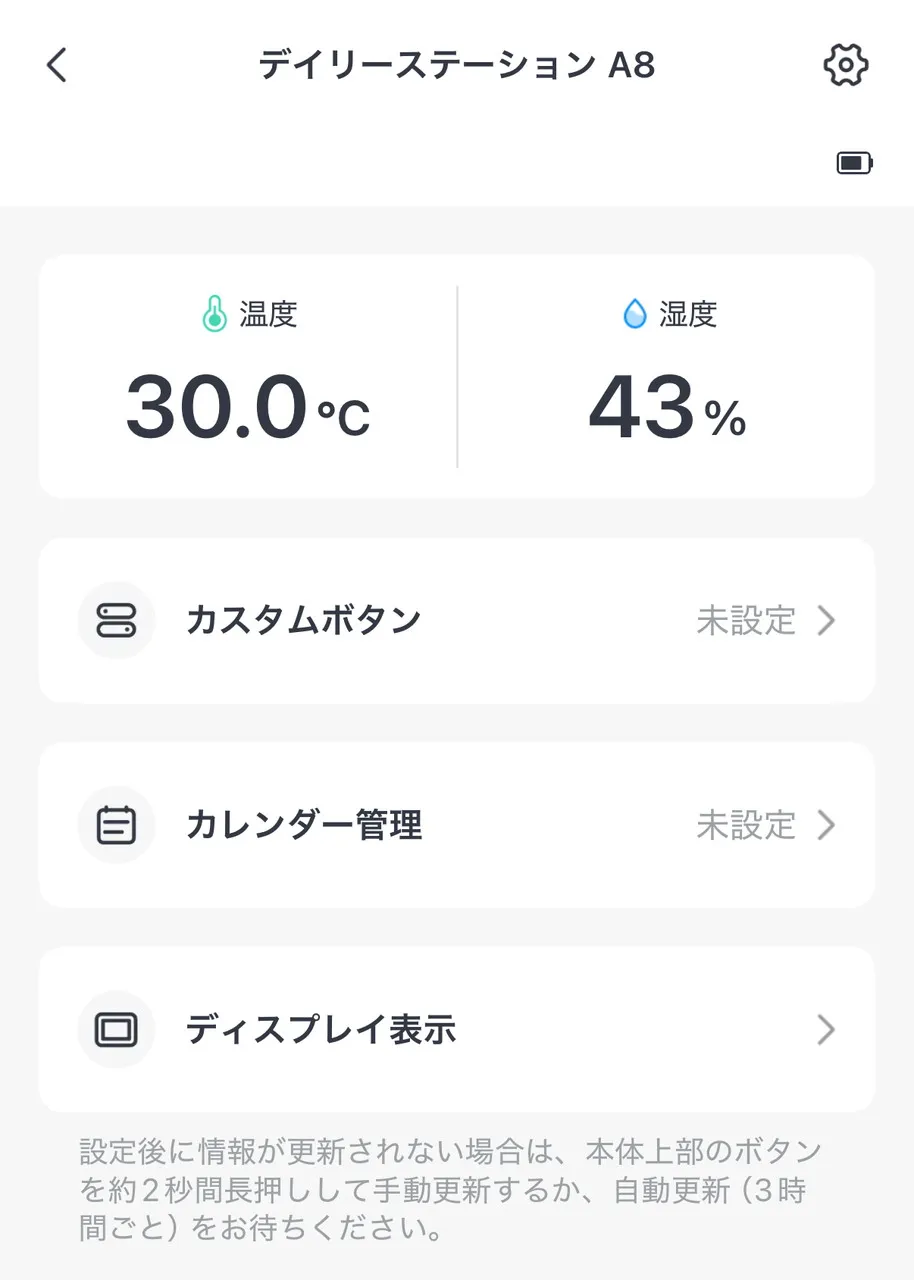Tap the blue humidity droplet icon

(634, 316)
